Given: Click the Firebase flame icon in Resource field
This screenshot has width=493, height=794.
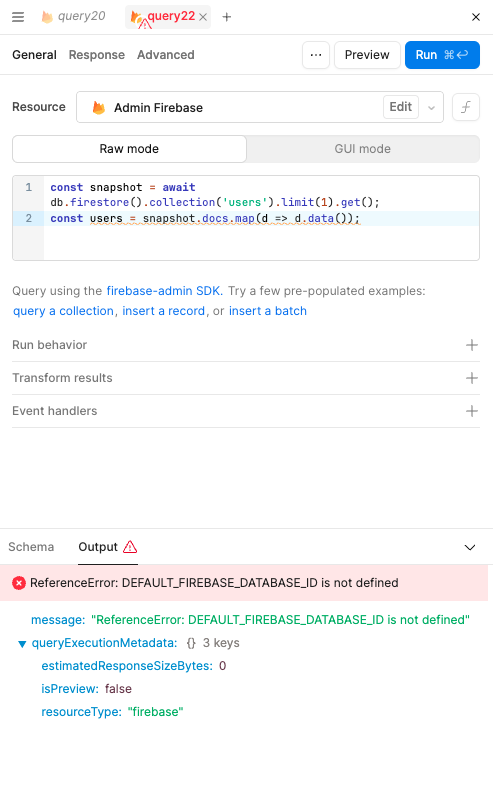Looking at the screenshot, I should pyautogui.click(x=99, y=107).
